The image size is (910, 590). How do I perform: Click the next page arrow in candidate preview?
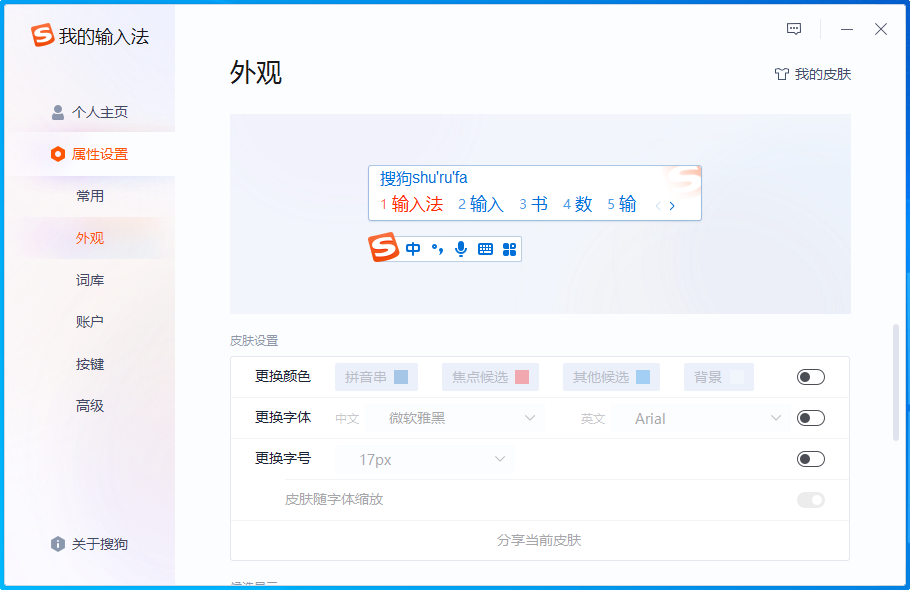[x=672, y=206]
